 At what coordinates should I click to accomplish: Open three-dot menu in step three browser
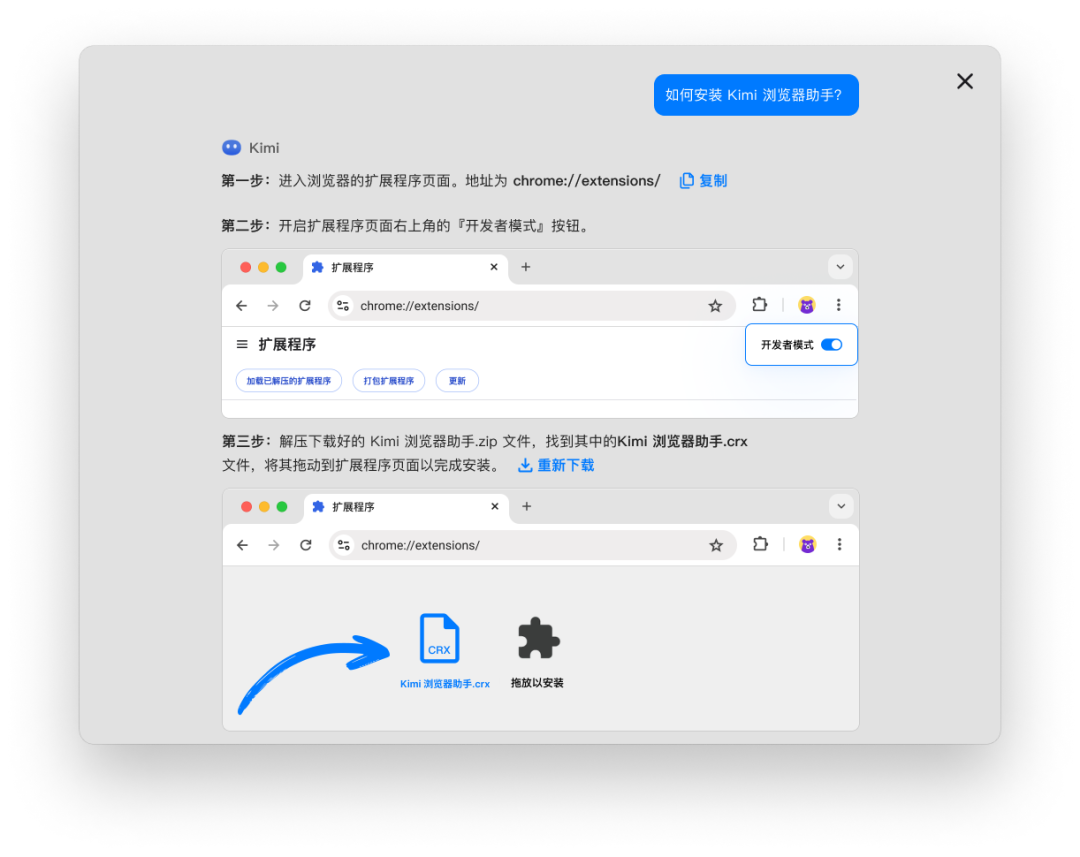(839, 545)
